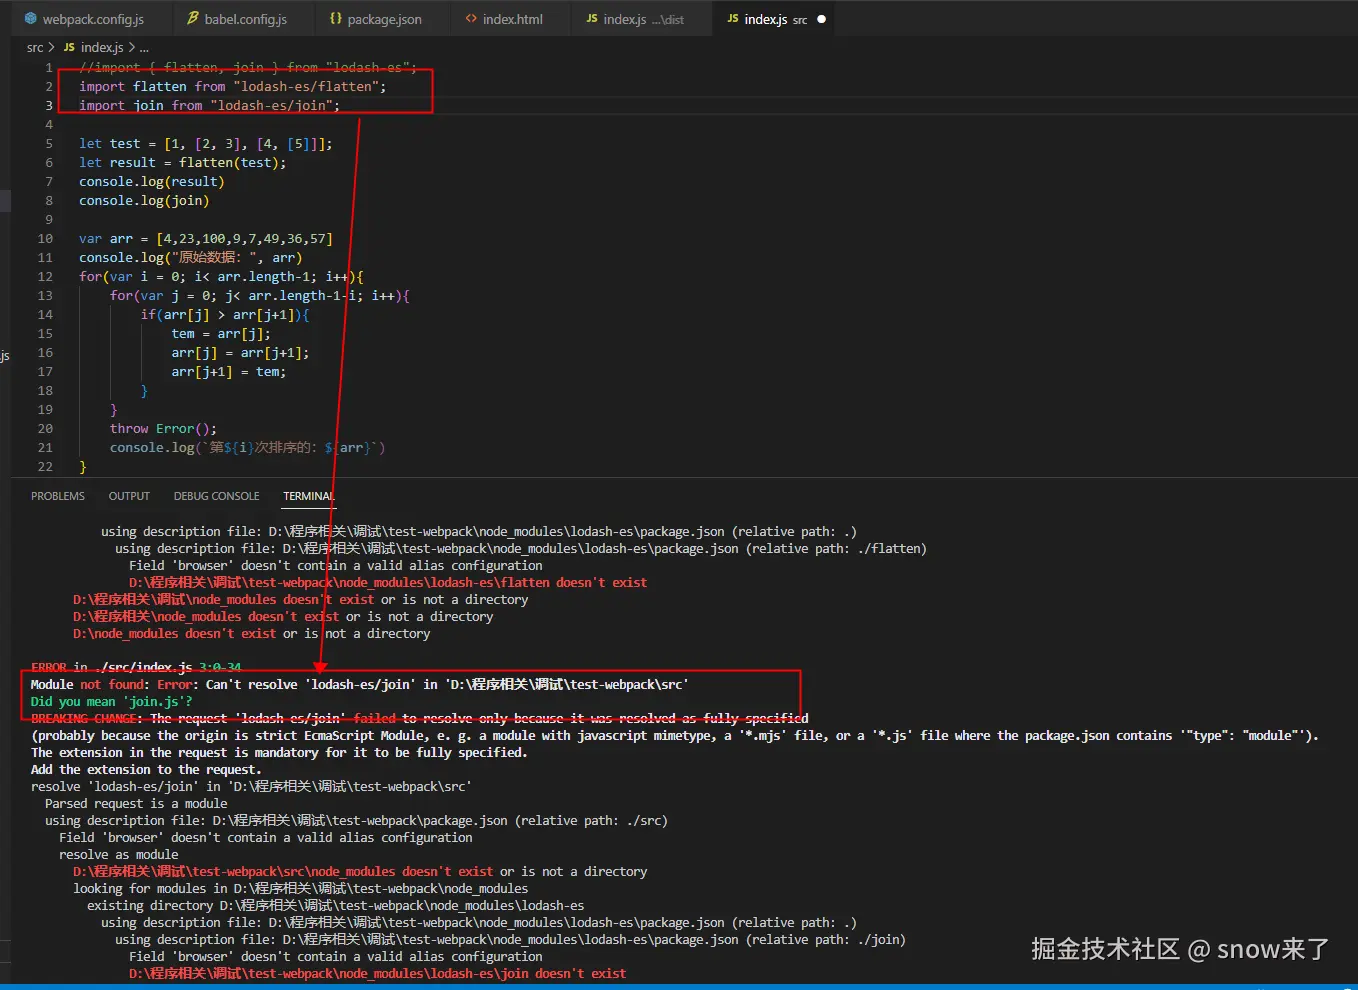Screen dimensions: 1358x990
Task: Click terminal "The extension in the request is mandatory" line
Action: click(279, 753)
